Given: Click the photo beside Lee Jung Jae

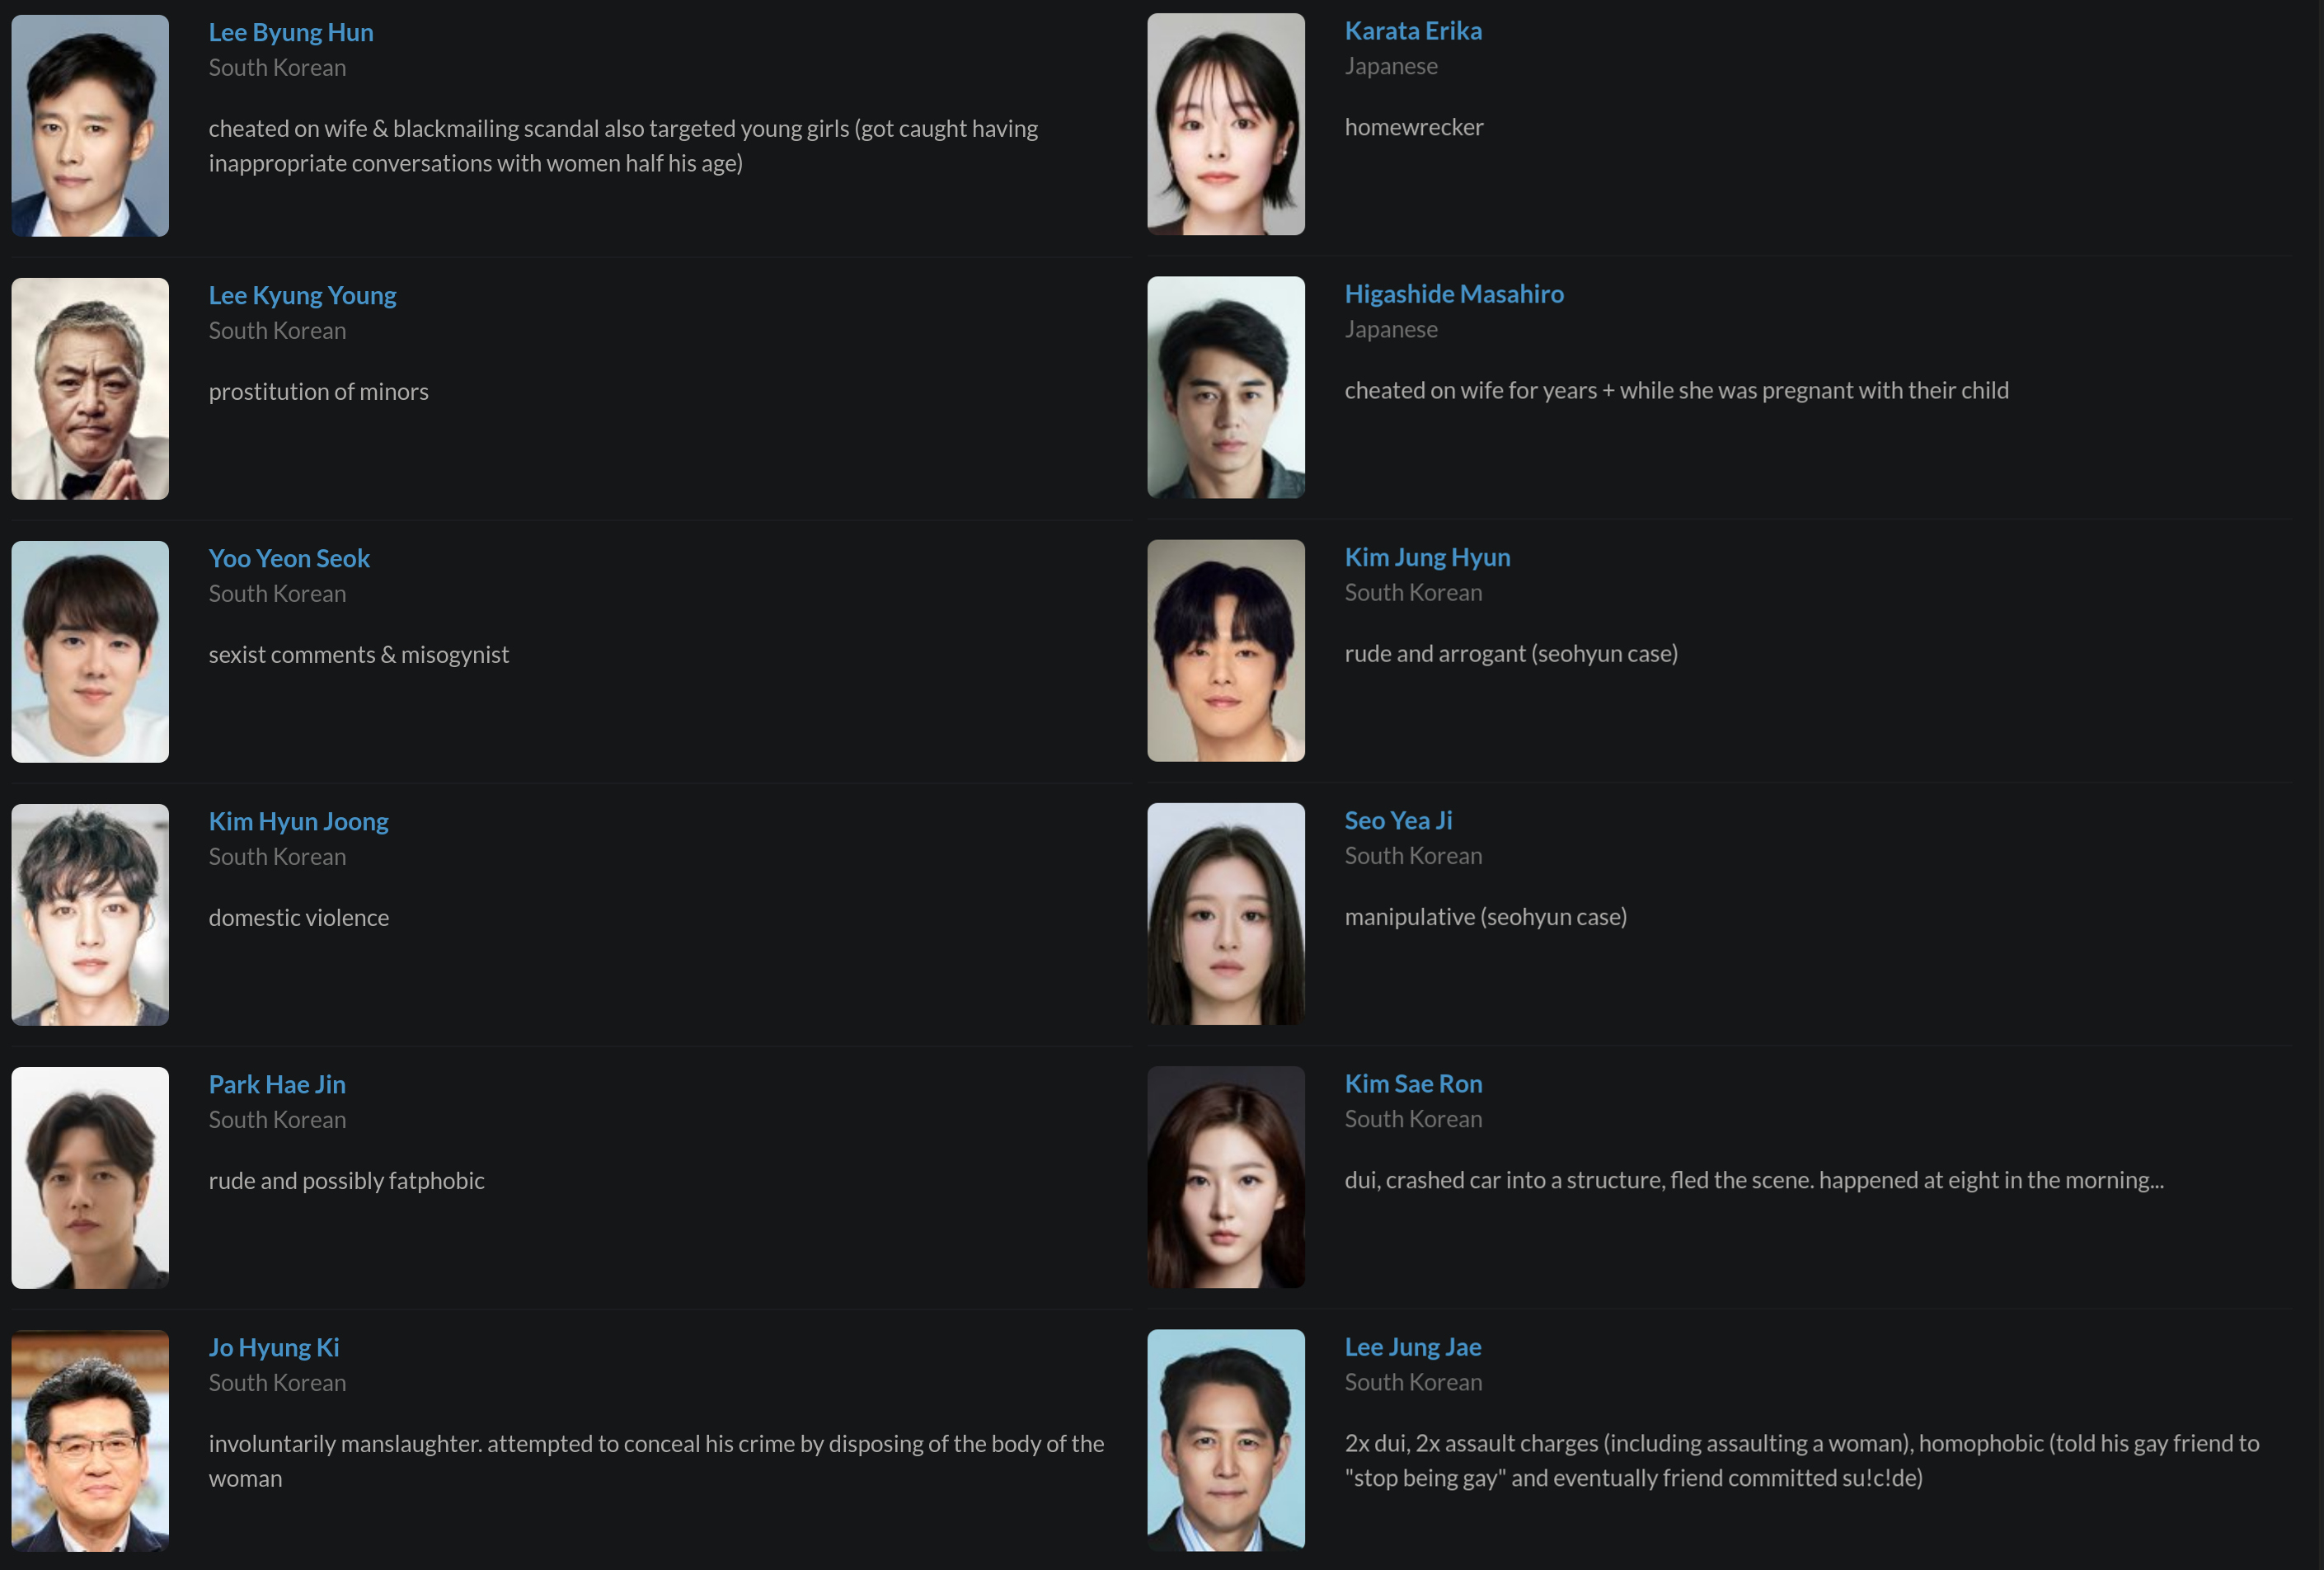Looking at the screenshot, I should pos(1226,1440).
